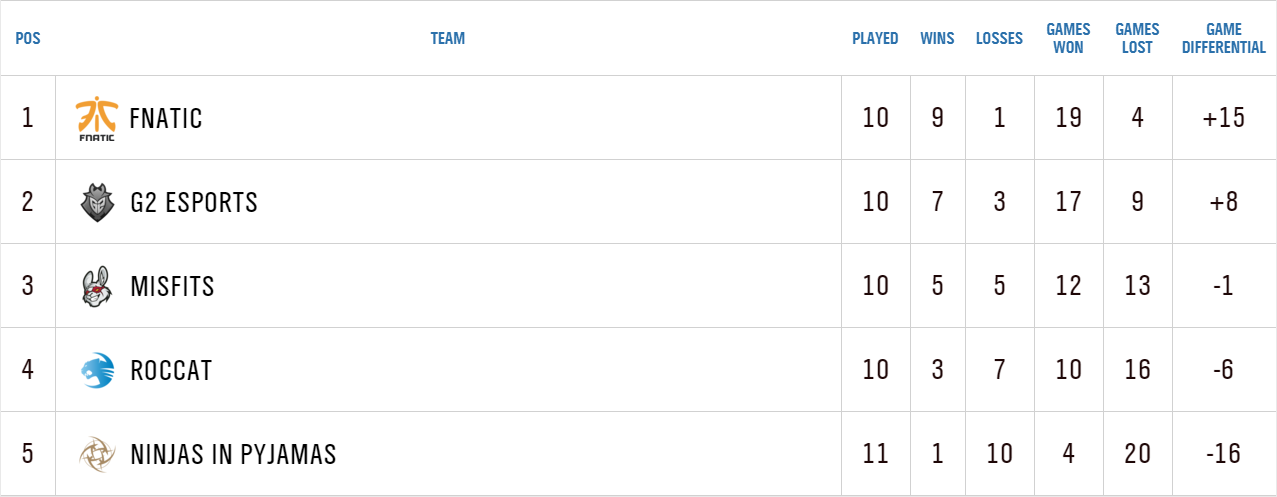Select the MISFITS team name

click(x=172, y=287)
